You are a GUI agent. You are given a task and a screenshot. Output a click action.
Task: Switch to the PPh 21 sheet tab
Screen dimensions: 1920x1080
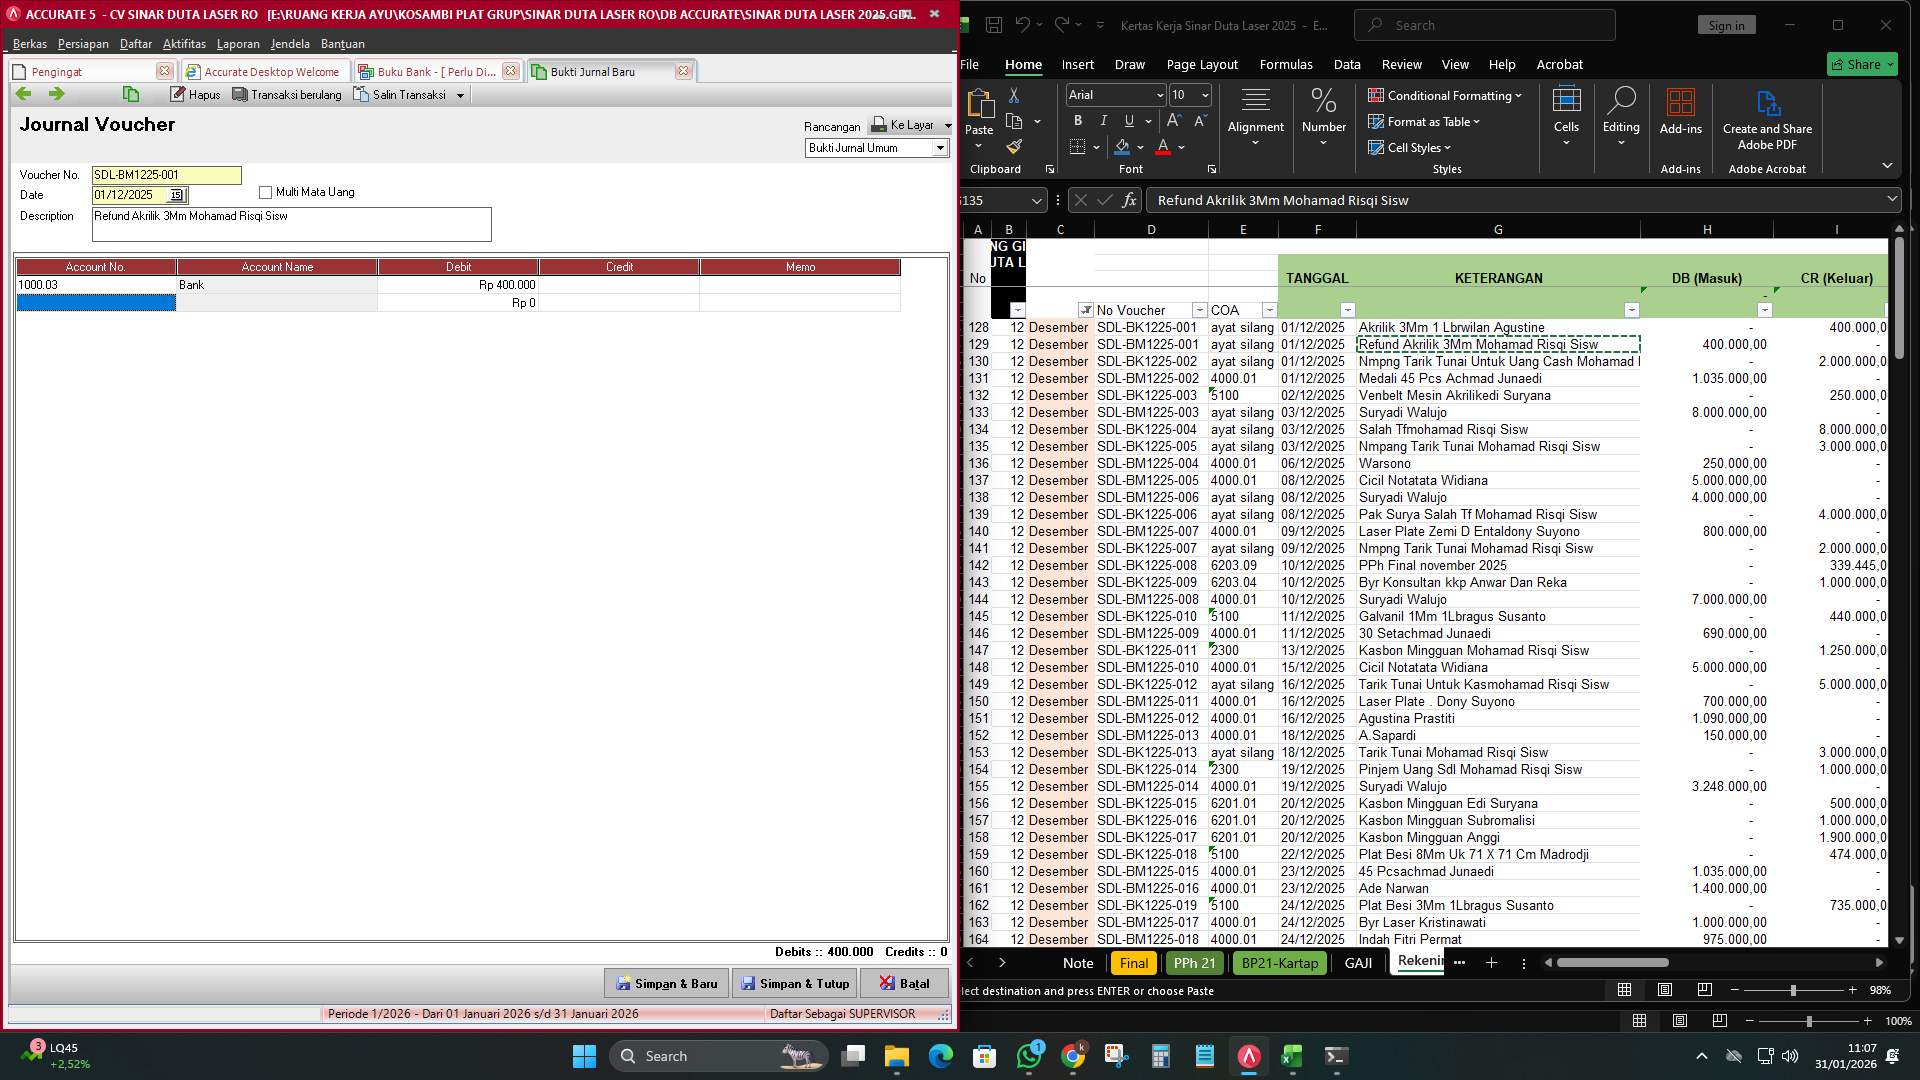point(1194,963)
